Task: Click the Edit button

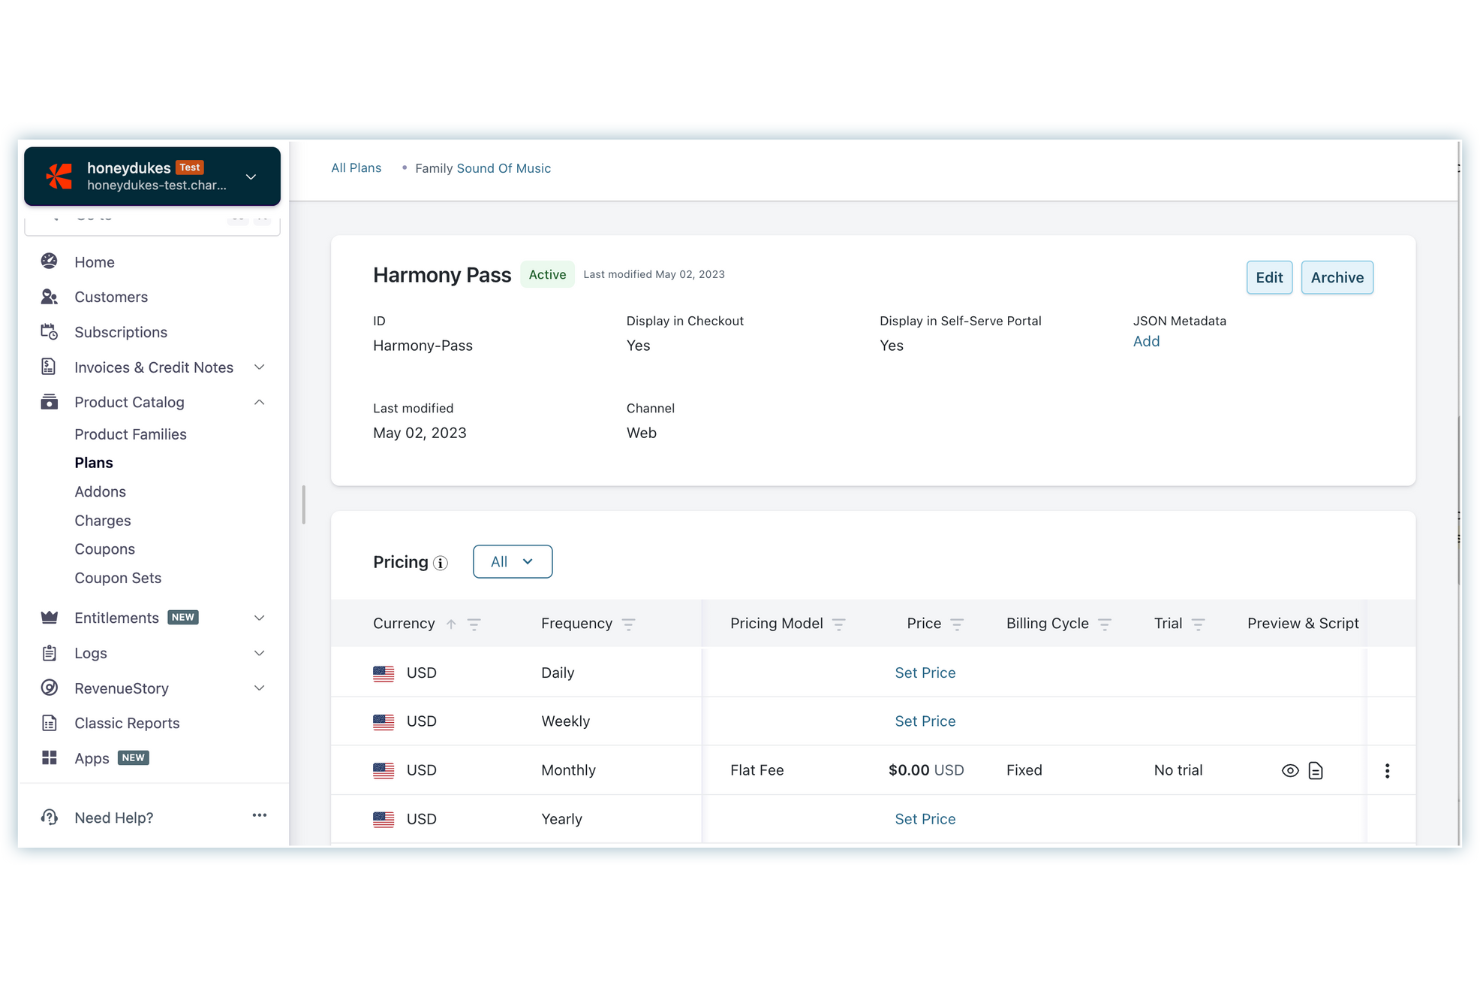Action: point(1269,277)
